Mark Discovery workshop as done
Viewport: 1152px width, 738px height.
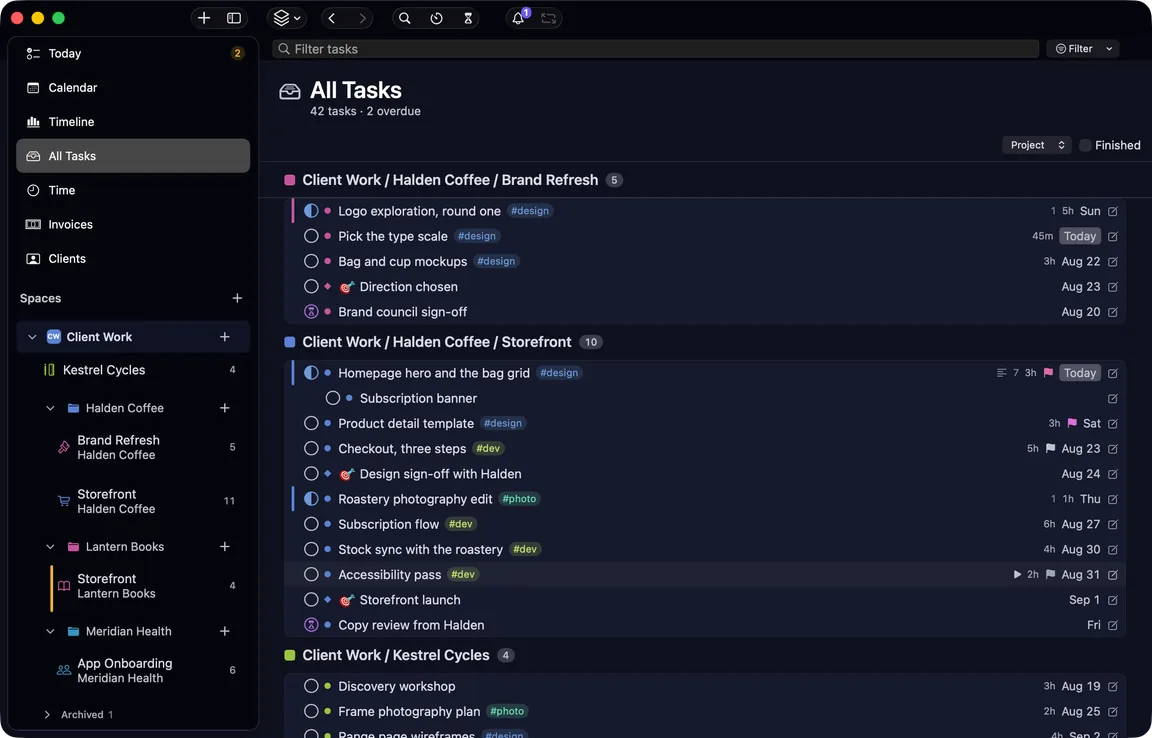(312, 686)
